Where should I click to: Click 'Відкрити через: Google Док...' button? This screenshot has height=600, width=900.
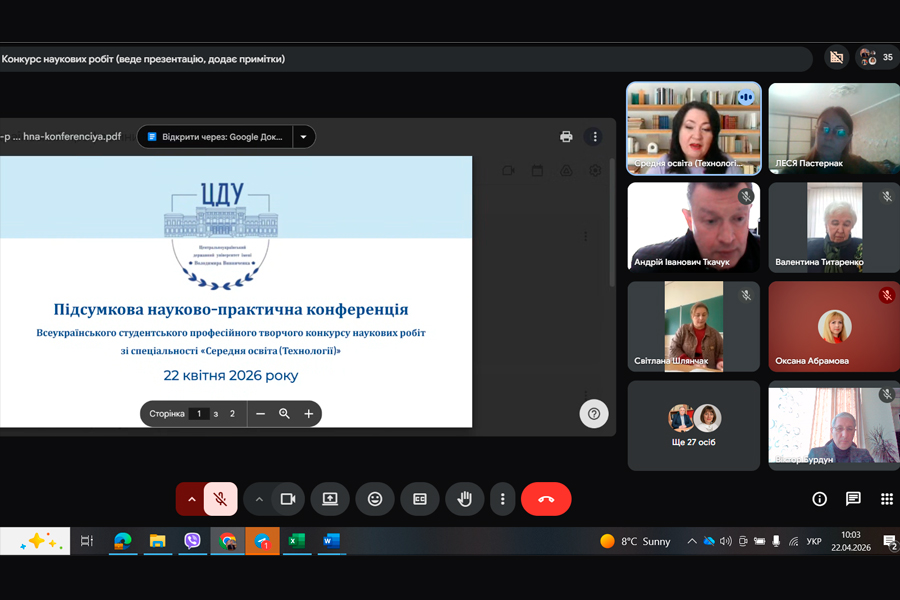click(215, 137)
